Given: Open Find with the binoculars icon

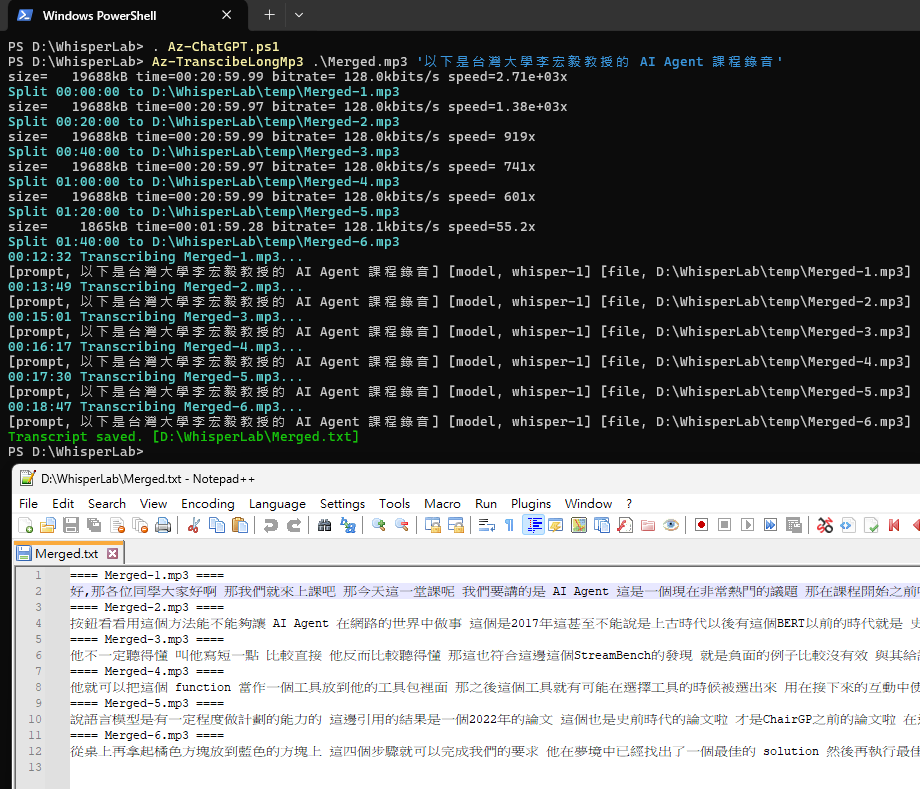Looking at the screenshot, I should (324, 525).
